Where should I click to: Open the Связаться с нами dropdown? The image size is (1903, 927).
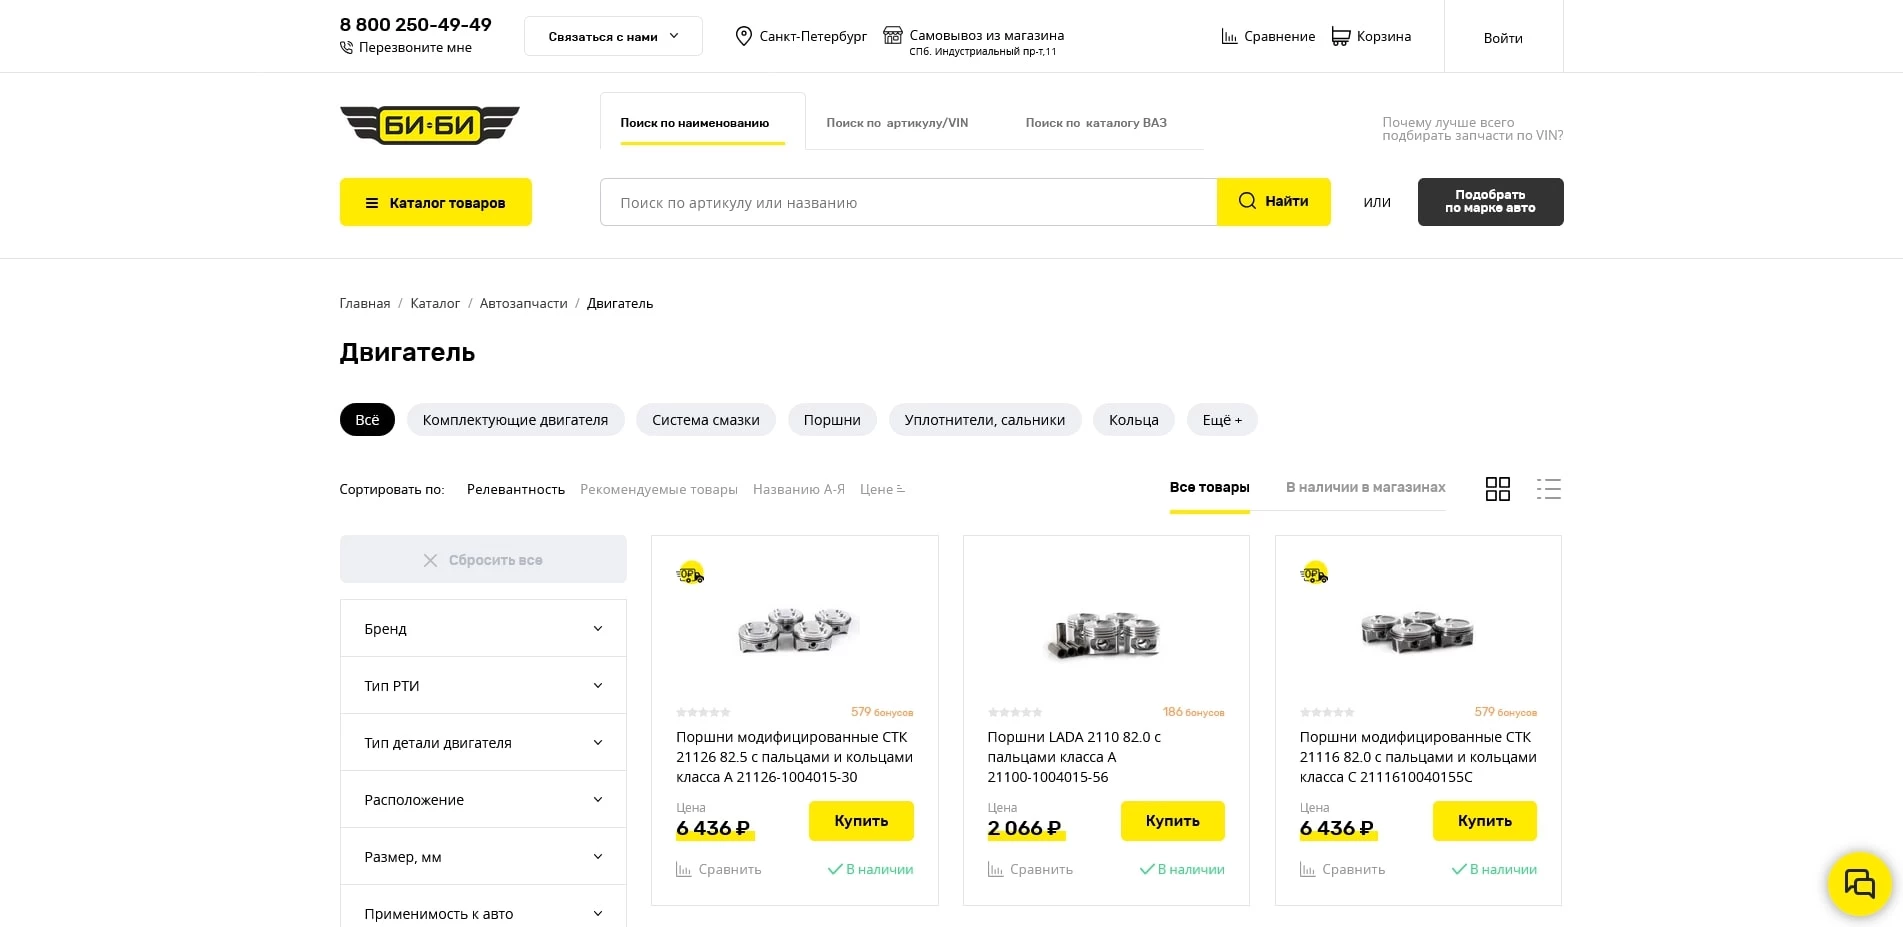tap(613, 37)
